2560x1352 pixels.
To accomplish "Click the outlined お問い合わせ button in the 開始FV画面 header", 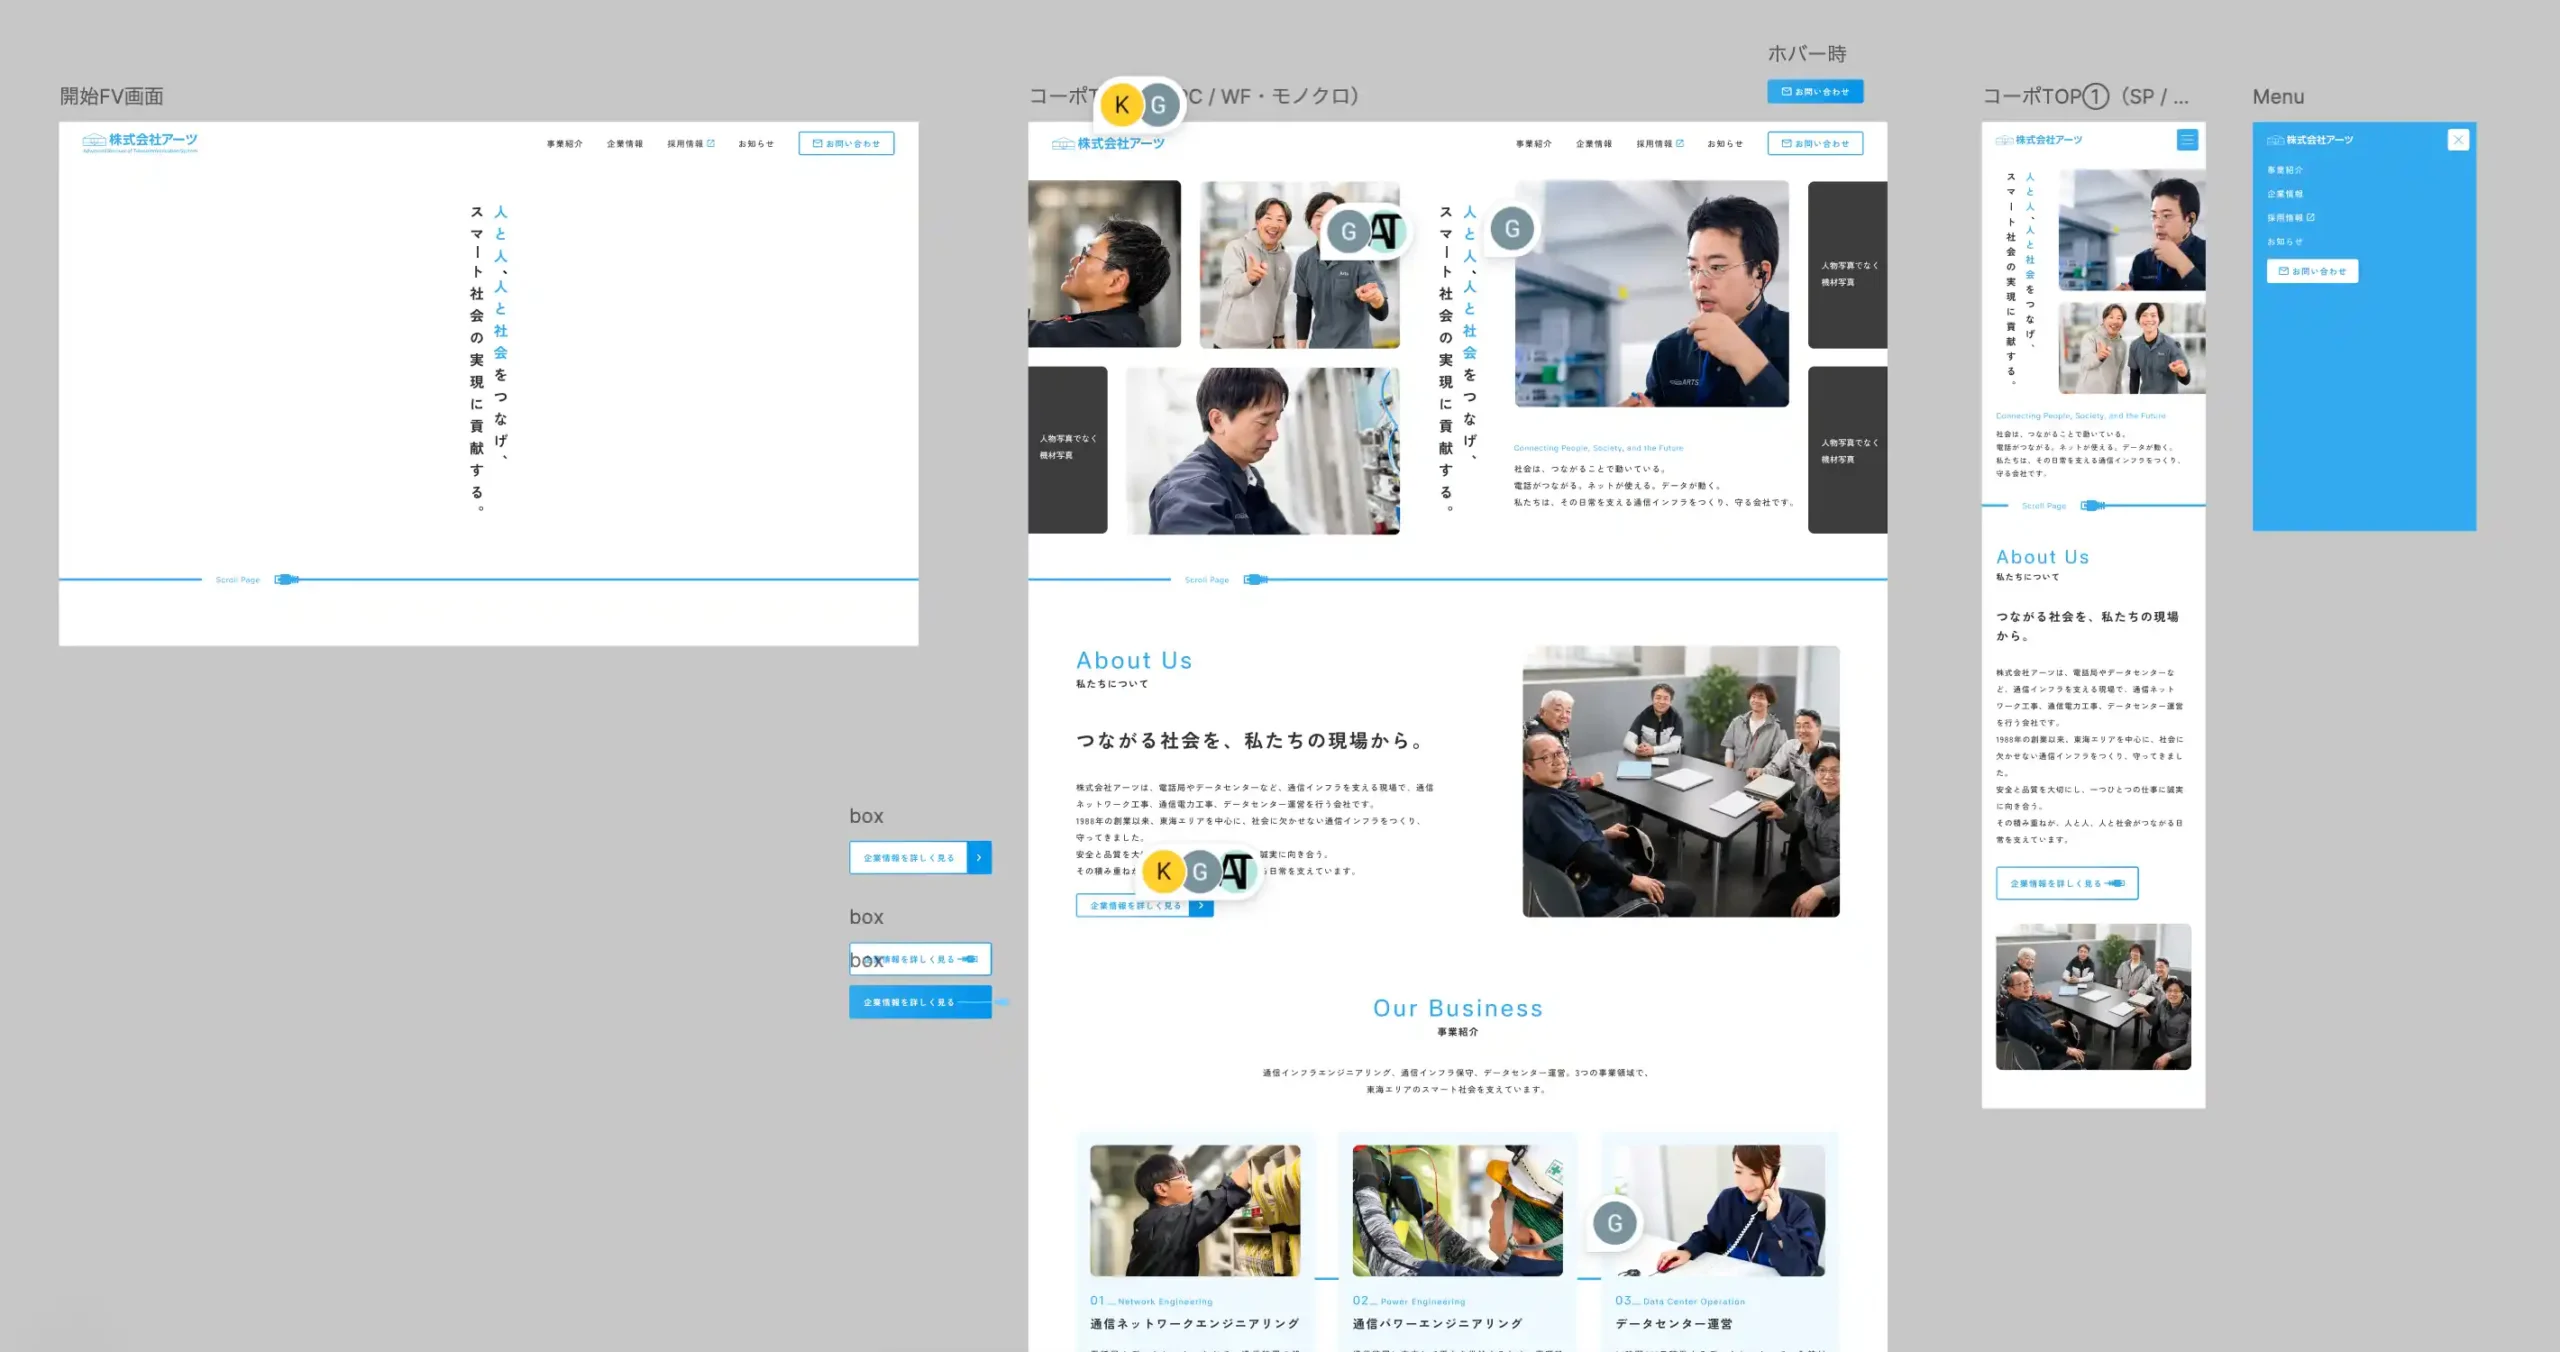I will pyautogui.click(x=846, y=143).
